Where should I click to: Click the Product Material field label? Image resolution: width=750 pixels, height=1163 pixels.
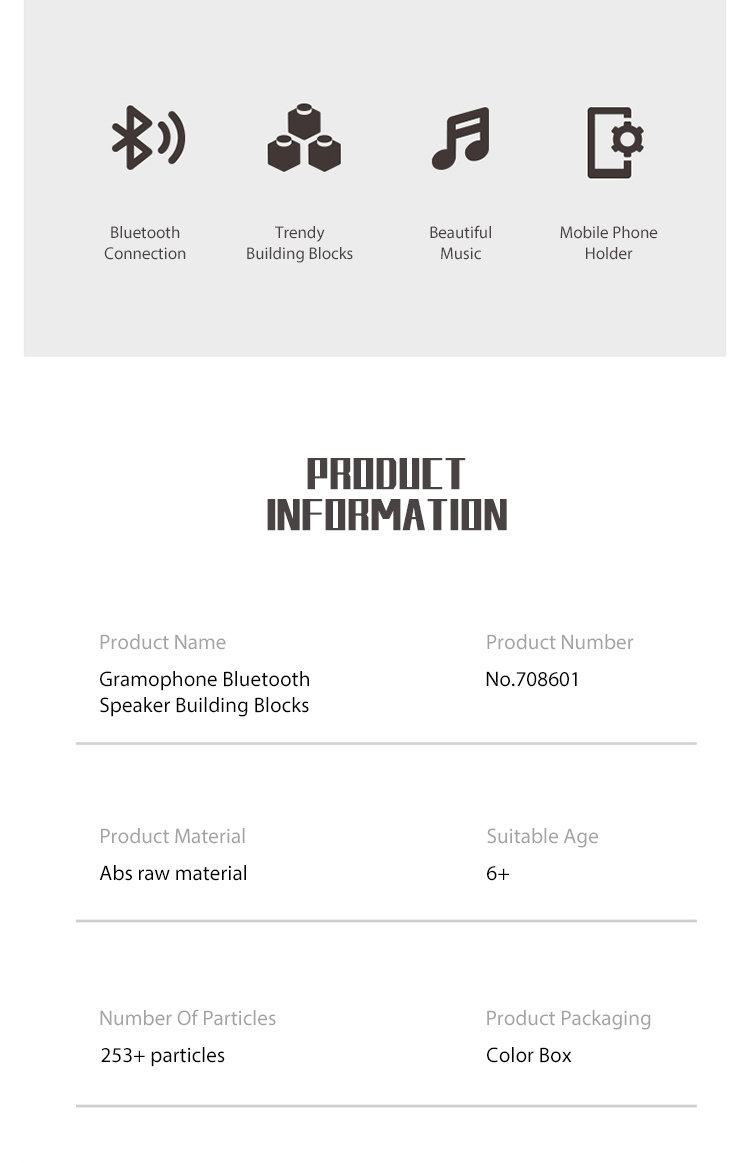point(172,836)
